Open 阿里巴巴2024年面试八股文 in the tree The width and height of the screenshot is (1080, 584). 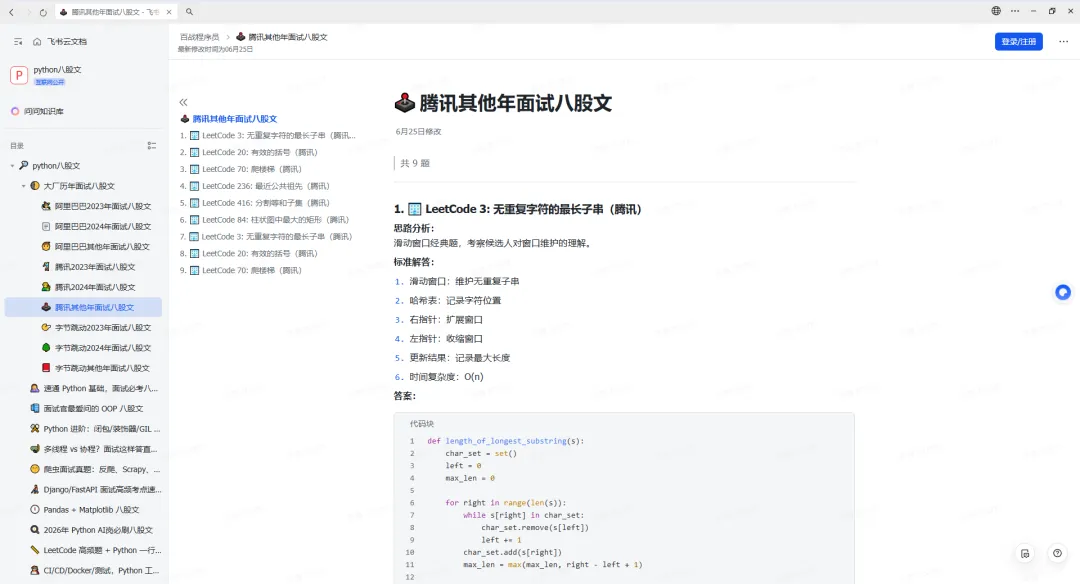click(x=103, y=227)
